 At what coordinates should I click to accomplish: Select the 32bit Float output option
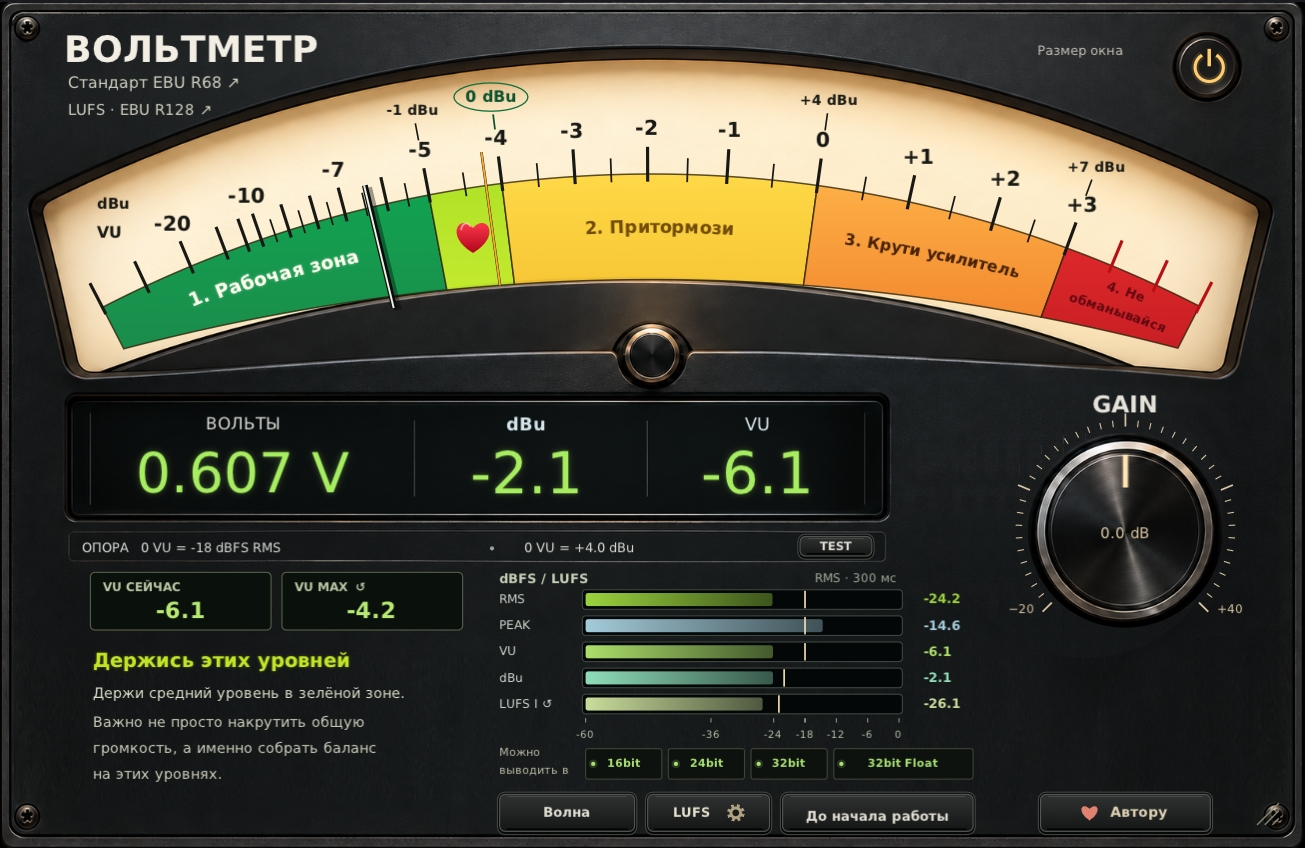(x=902, y=763)
